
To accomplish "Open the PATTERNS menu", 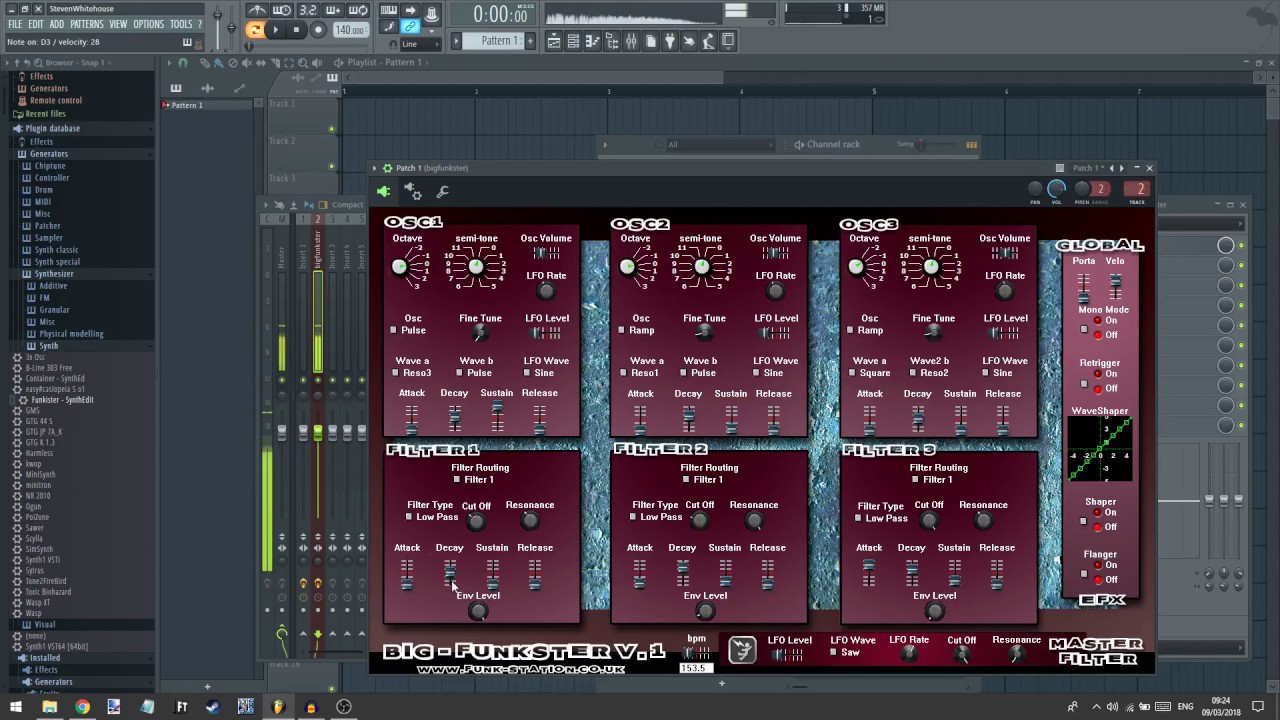I will pyautogui.click(x=87, y=24).
